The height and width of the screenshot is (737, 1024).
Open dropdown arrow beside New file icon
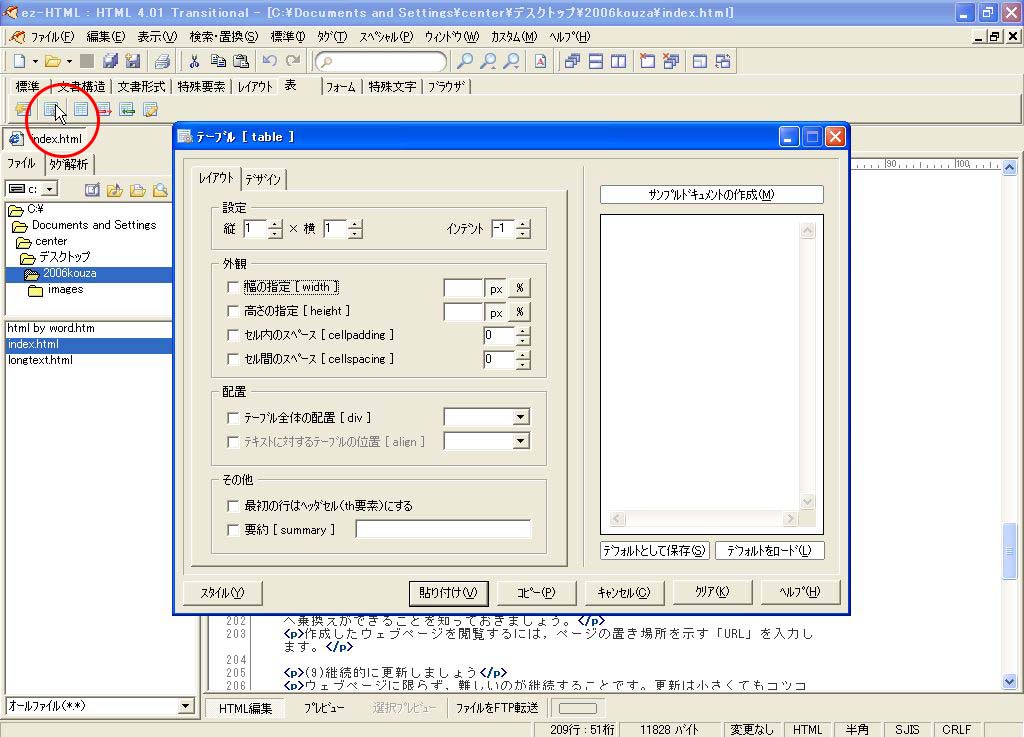pyautogui.click(x=35, y=61)
